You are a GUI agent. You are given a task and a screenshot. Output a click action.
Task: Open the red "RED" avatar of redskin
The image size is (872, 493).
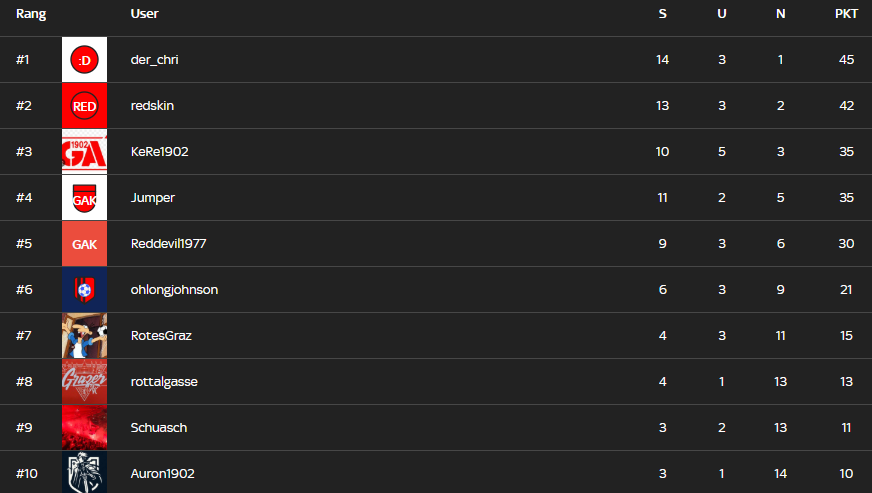click(x=84, y=106)
